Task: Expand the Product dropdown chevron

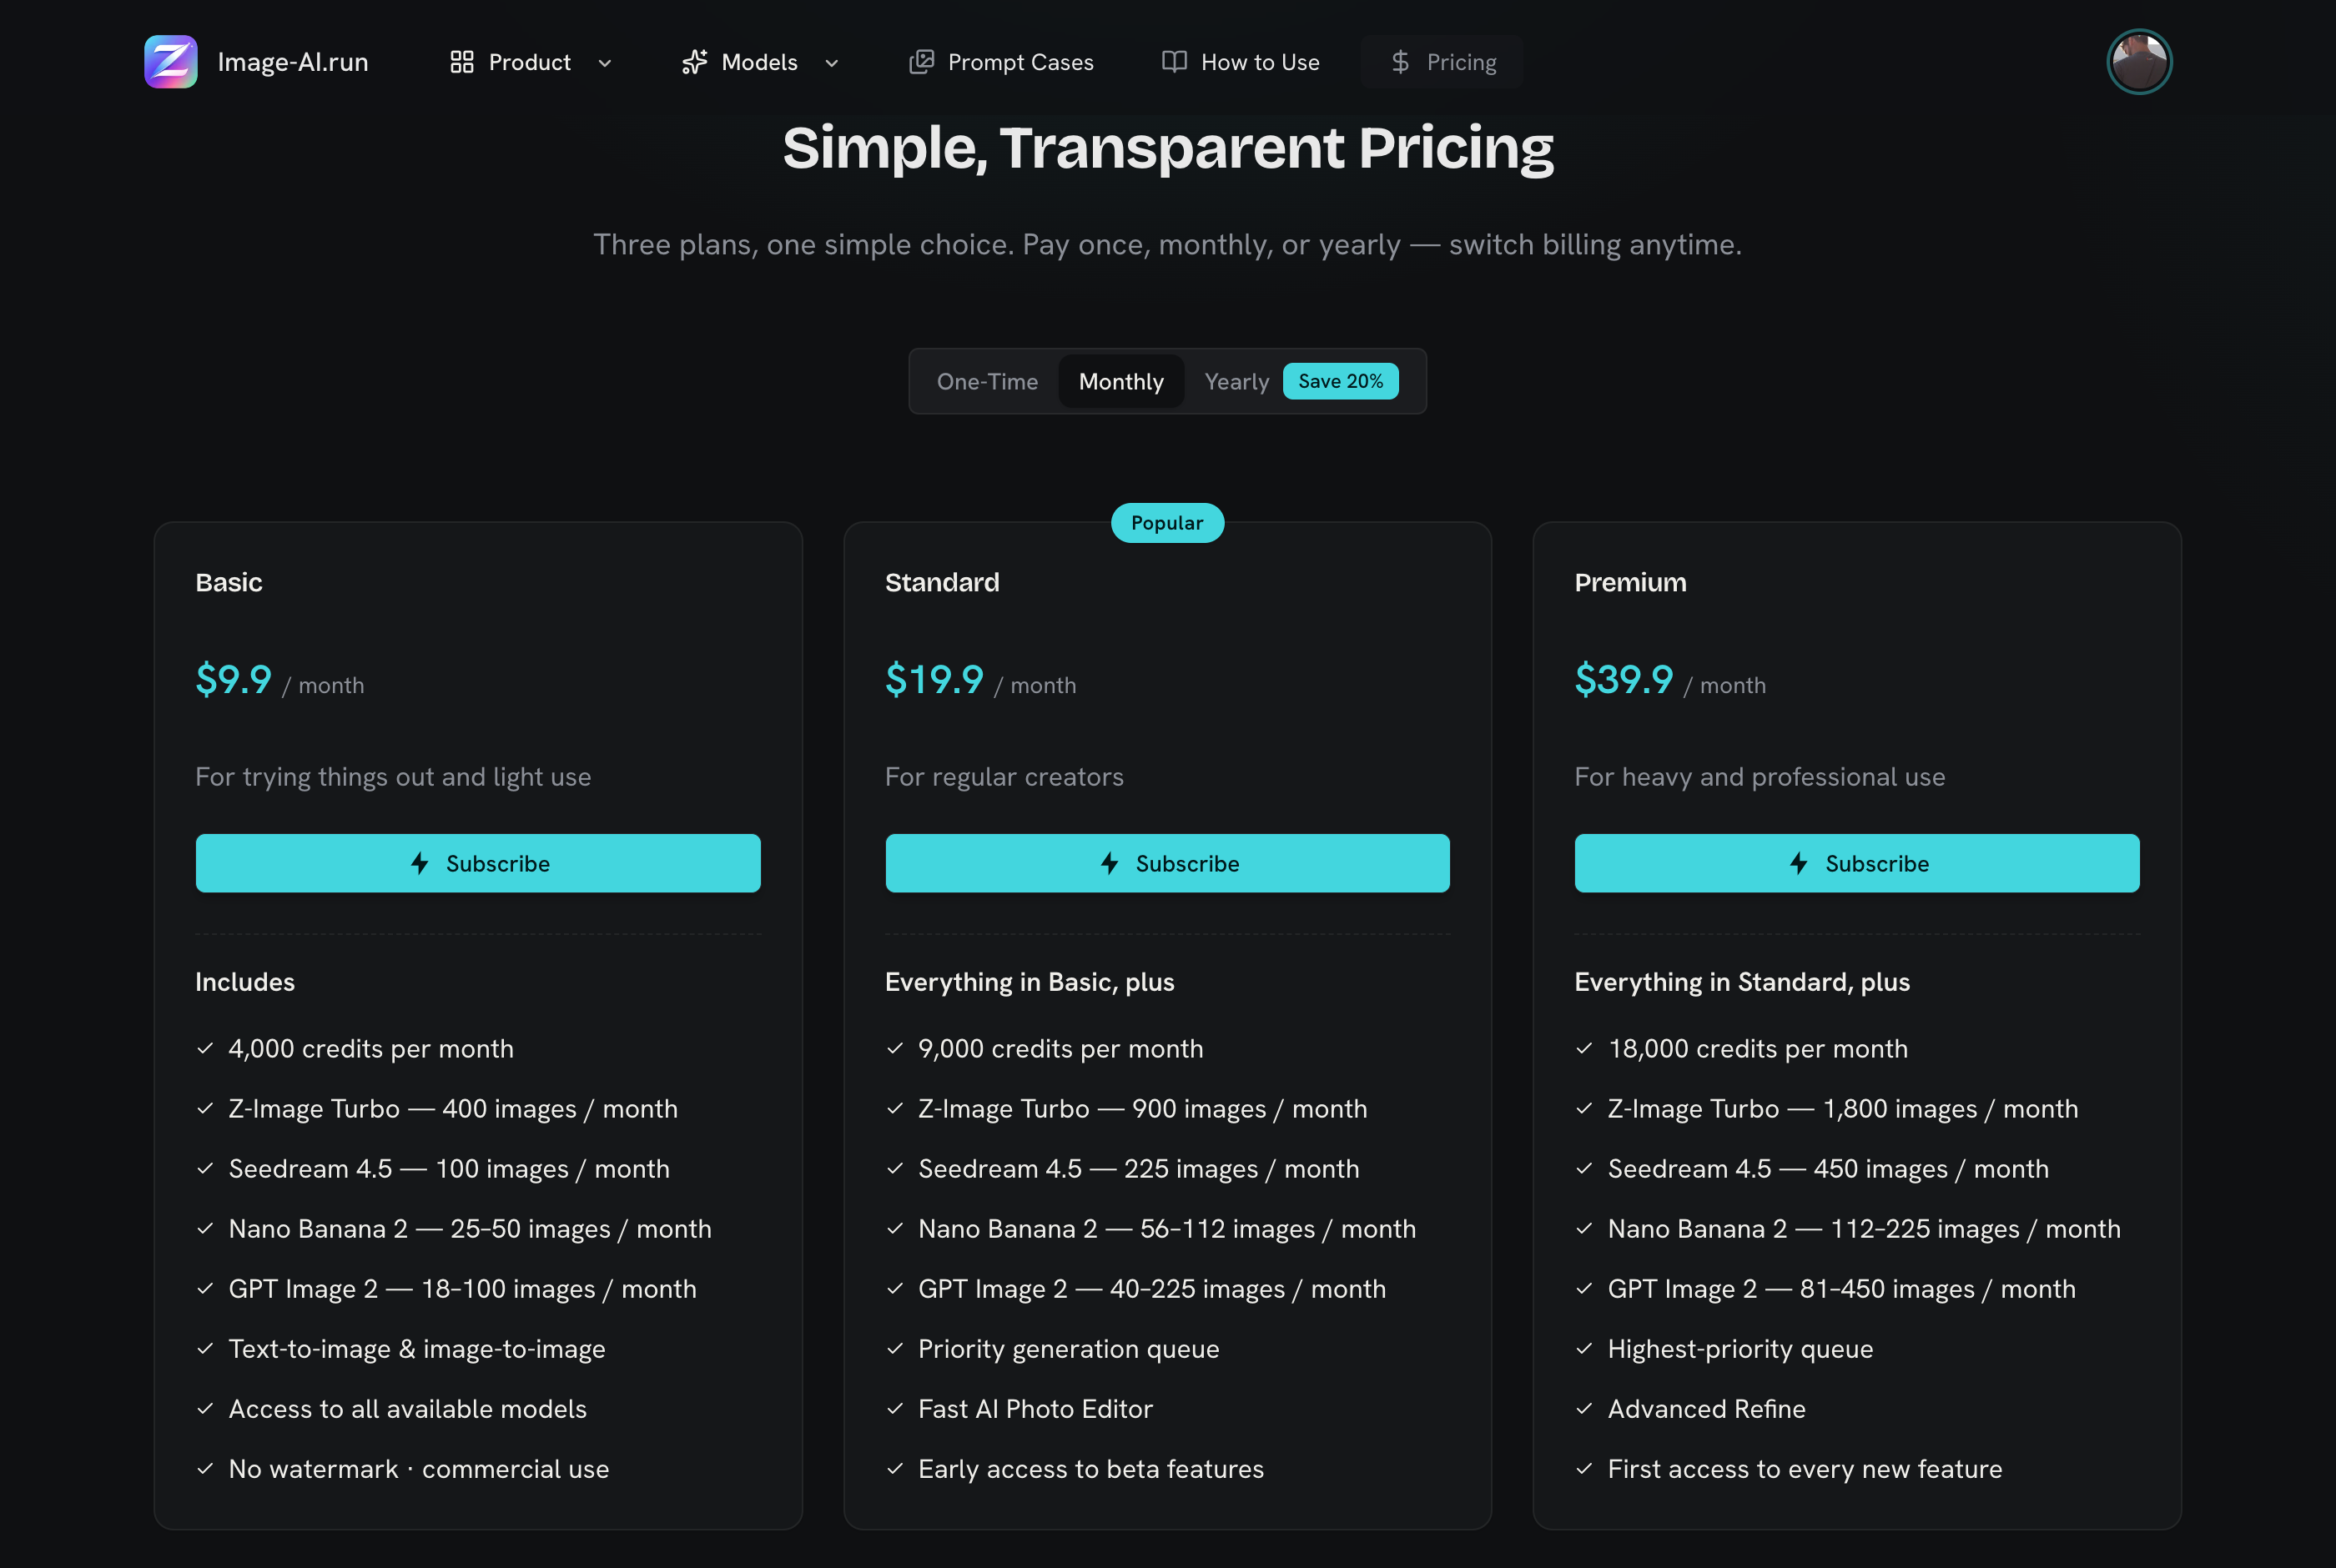Action: (605, 63)
